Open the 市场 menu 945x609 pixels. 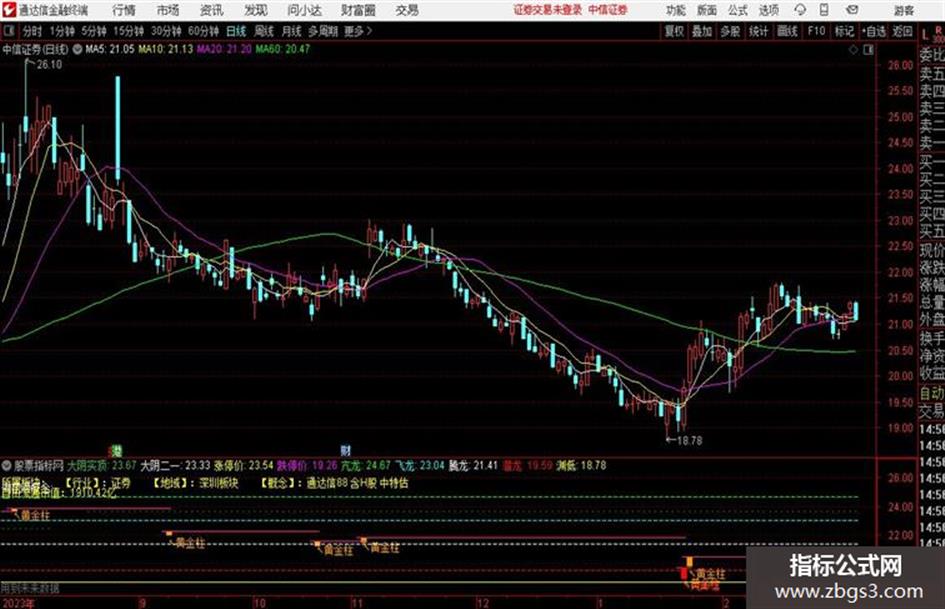[x=168, y=10]
